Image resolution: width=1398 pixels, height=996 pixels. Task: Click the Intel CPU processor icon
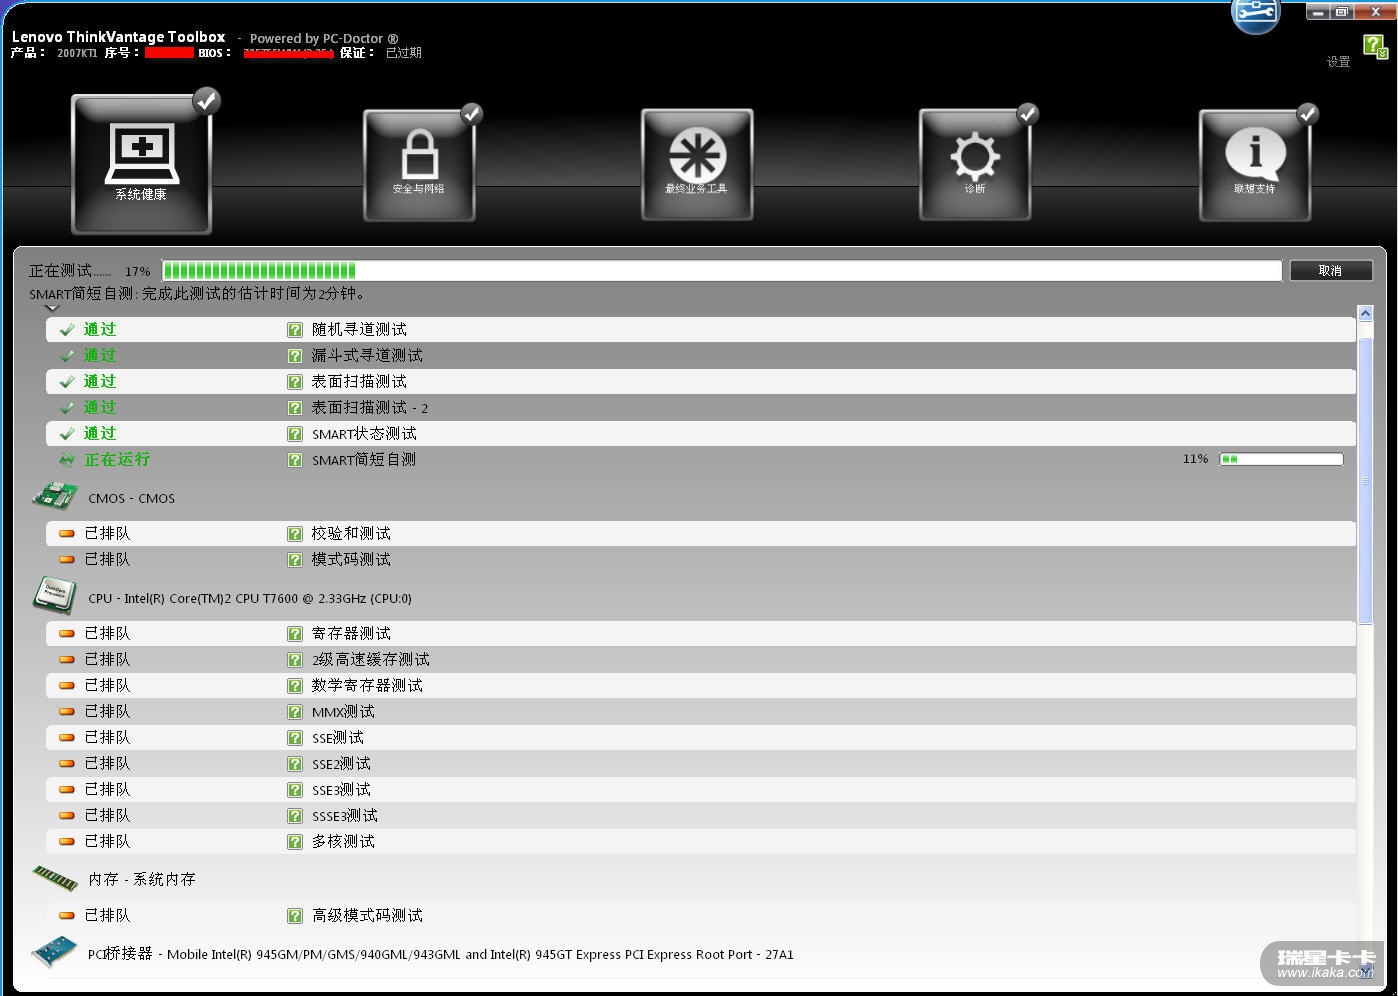pyautogui.click(x=55, y=595)
